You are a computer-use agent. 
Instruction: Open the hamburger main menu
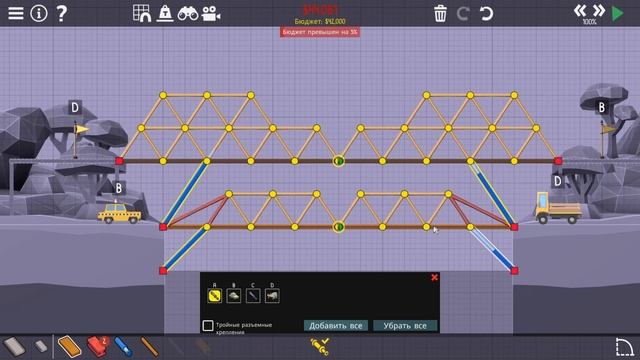click(x=16, y=13)
